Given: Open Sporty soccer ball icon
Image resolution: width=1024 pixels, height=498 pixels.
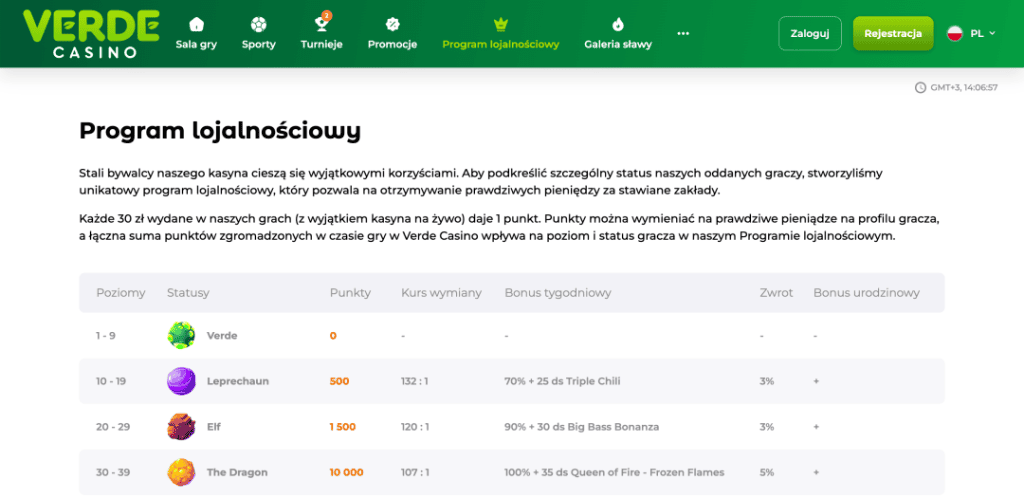Looking at the screenshot, I should point(259,25).
